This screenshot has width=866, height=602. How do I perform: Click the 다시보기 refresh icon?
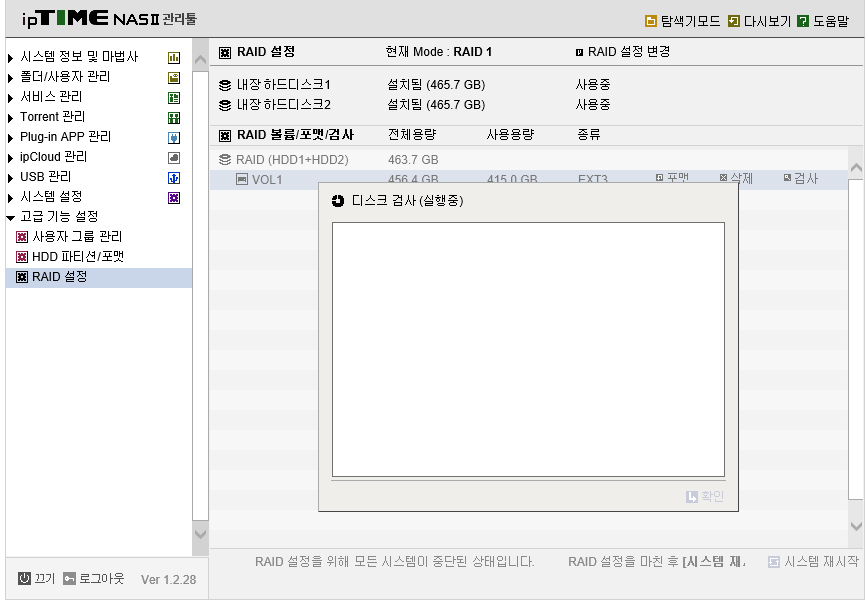(x=733, y=21)
